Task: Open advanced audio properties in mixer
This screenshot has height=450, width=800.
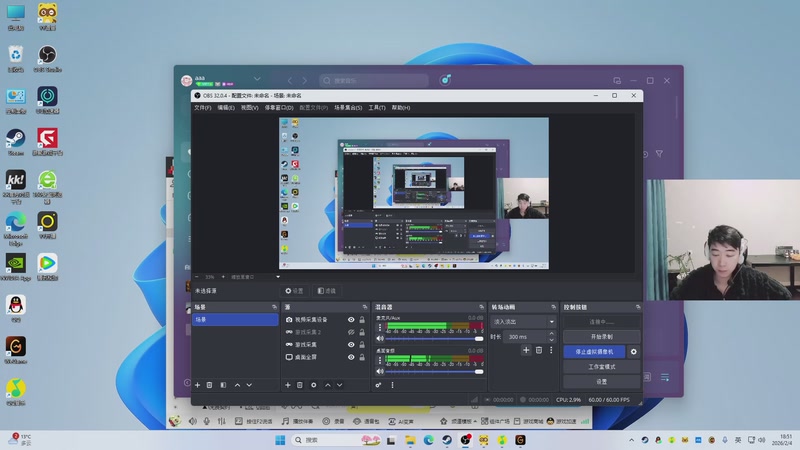Action: click(379, 385)
